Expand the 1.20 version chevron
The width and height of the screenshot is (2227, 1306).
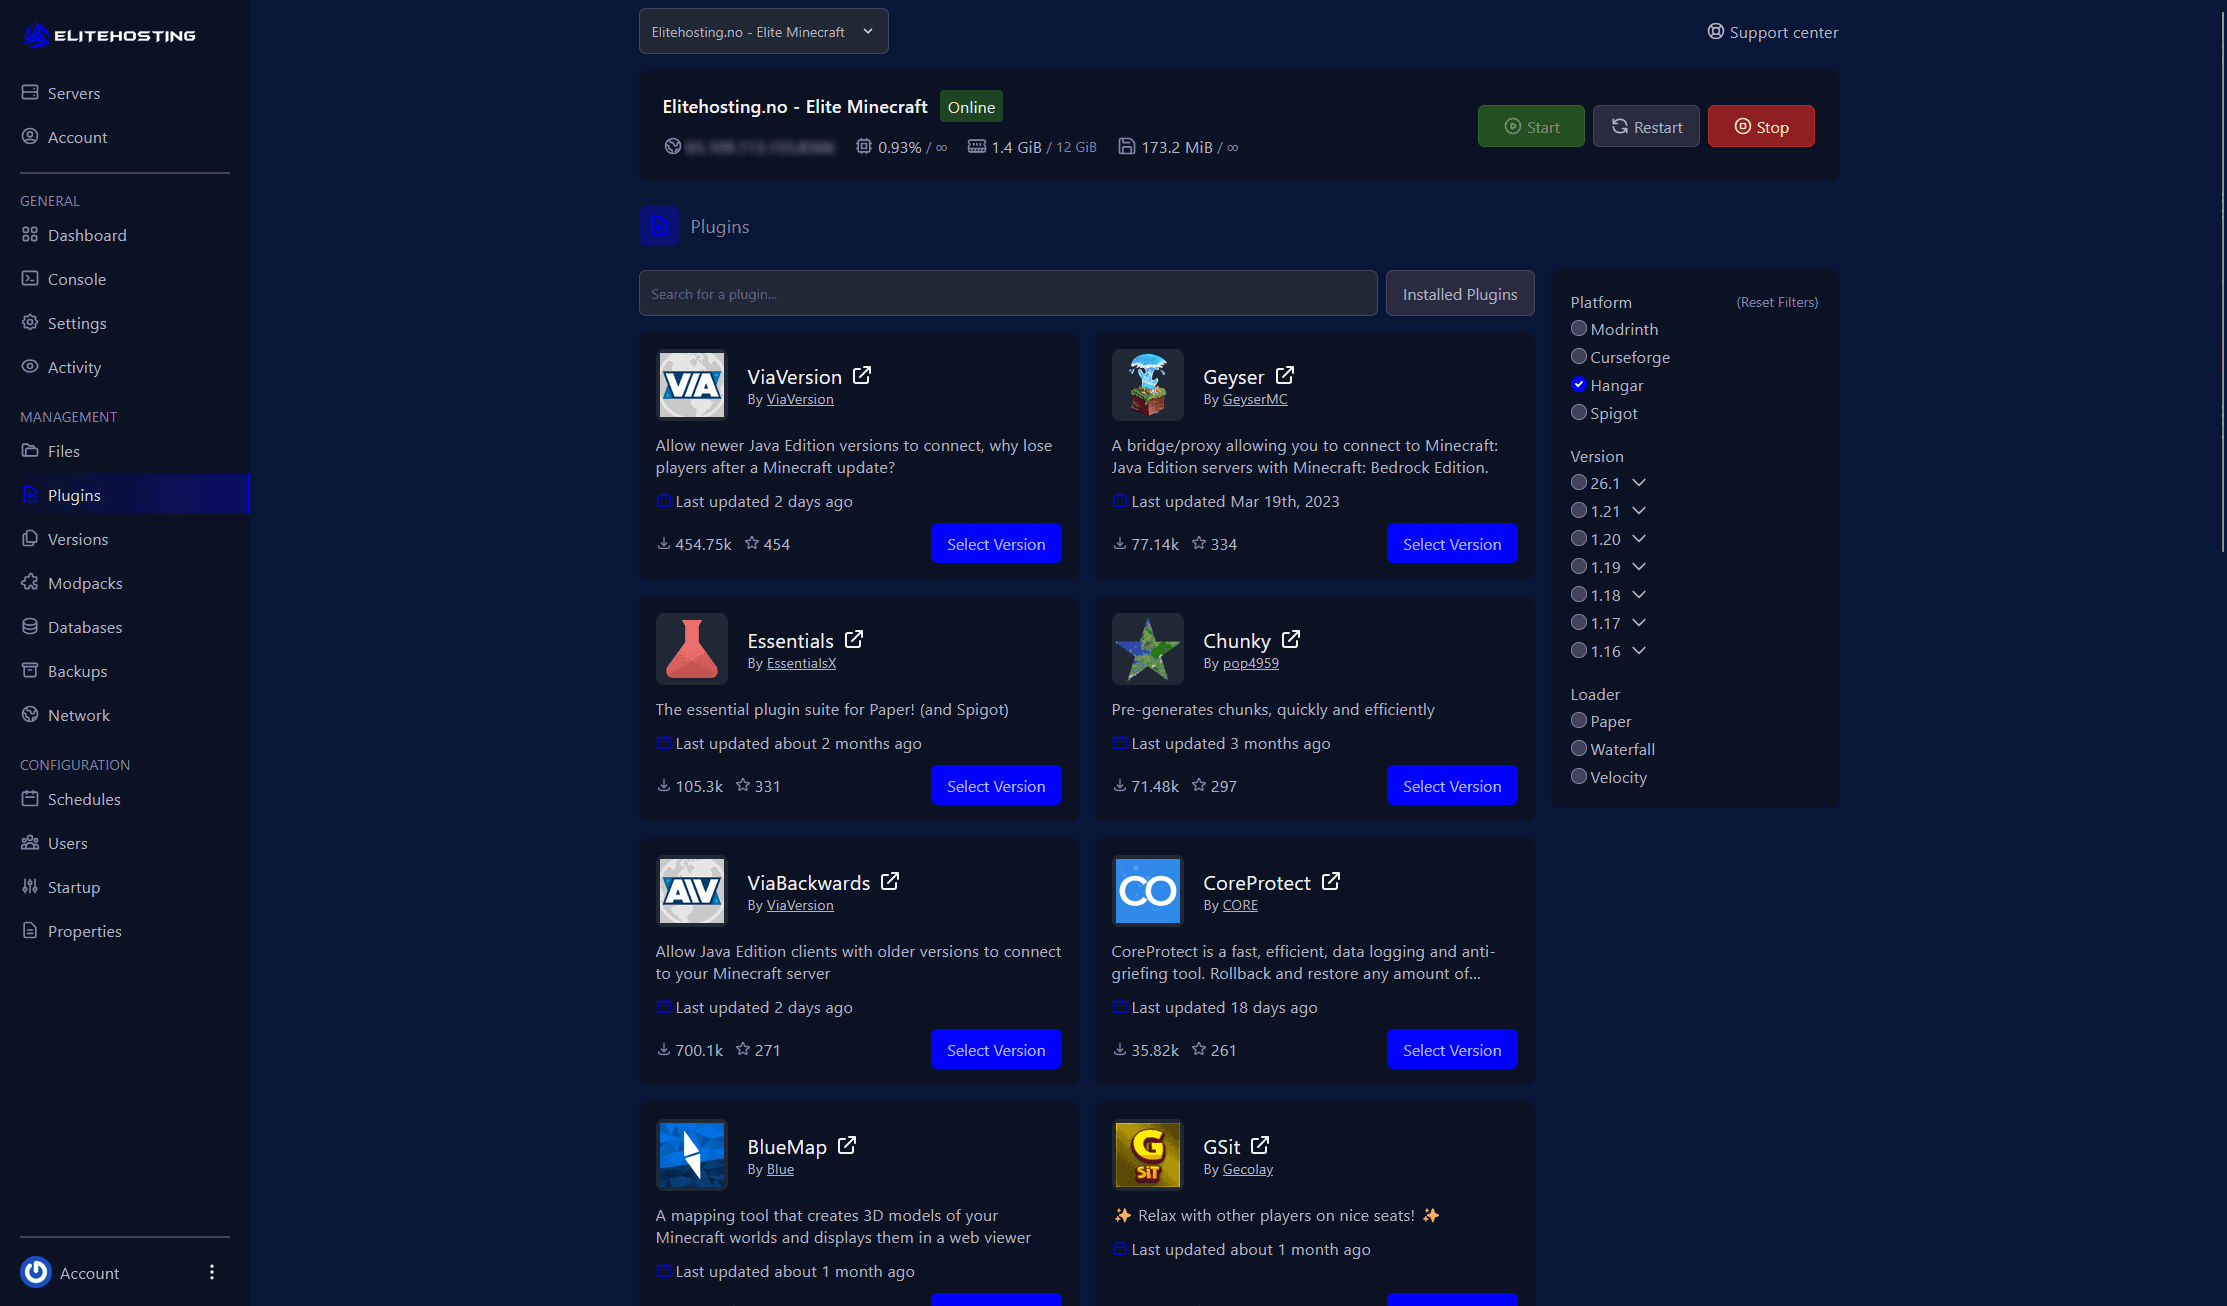tap(1639, 539)
